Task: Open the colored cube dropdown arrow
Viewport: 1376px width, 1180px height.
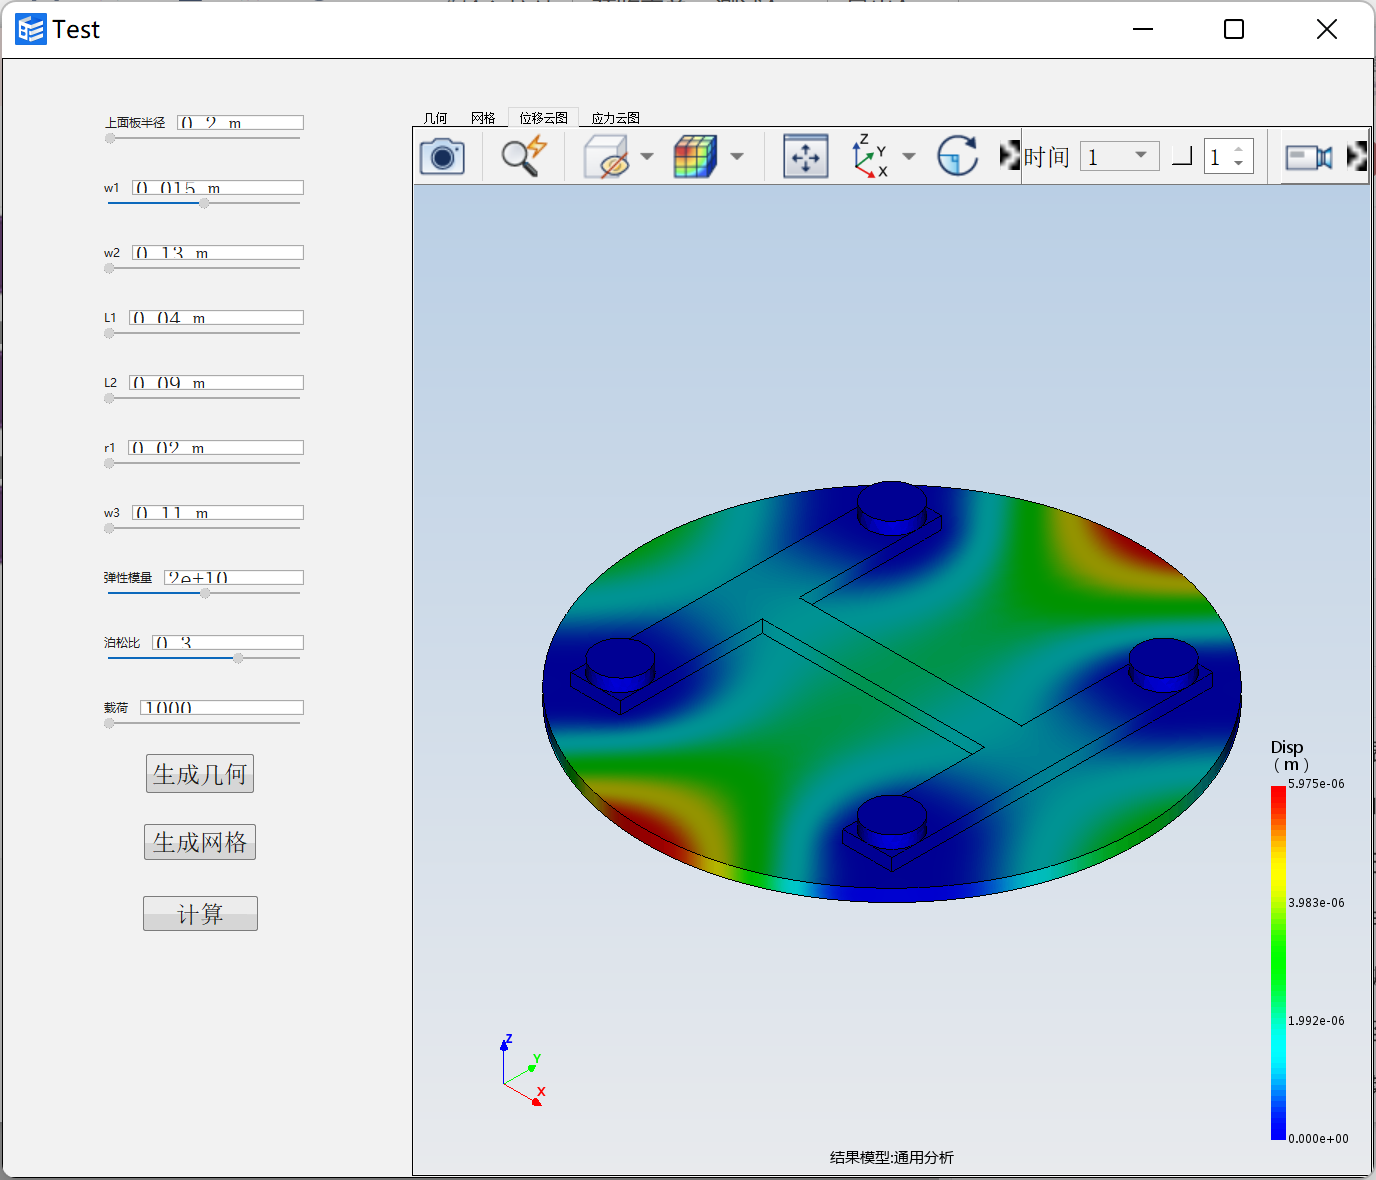Action: click(x=737, y=157)
